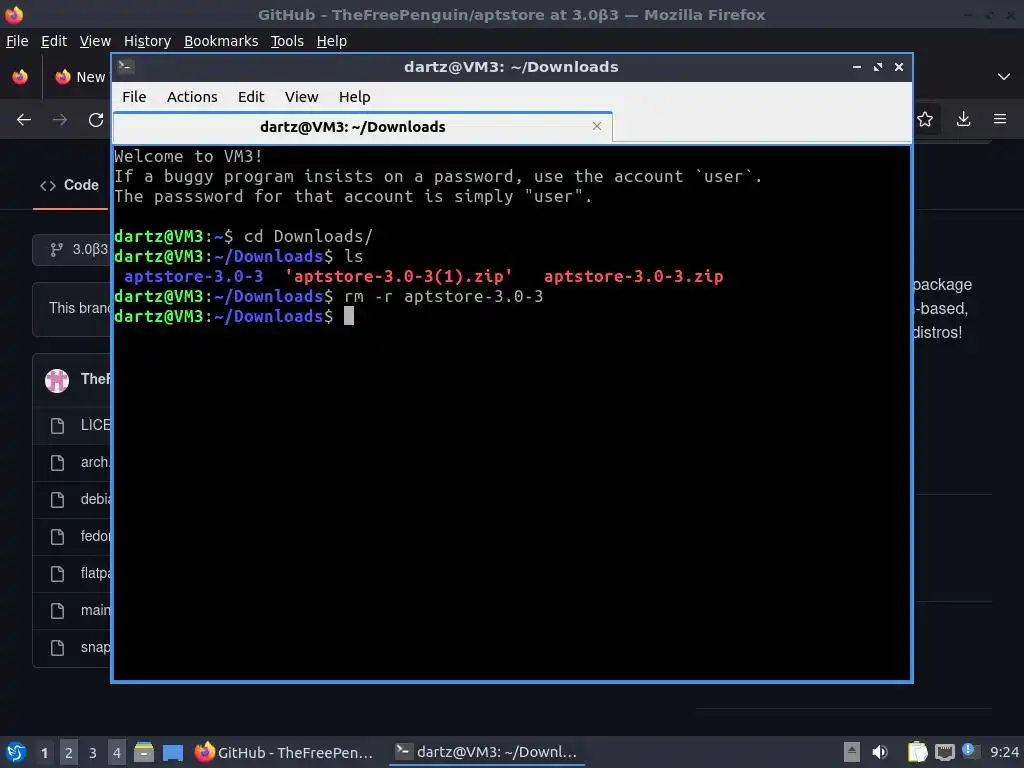Open the snap file row on GitHub

tap(72, 647)
